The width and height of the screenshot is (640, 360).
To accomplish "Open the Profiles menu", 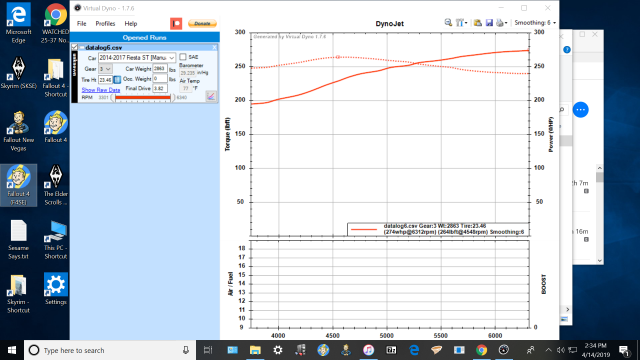I will [105, 24].
